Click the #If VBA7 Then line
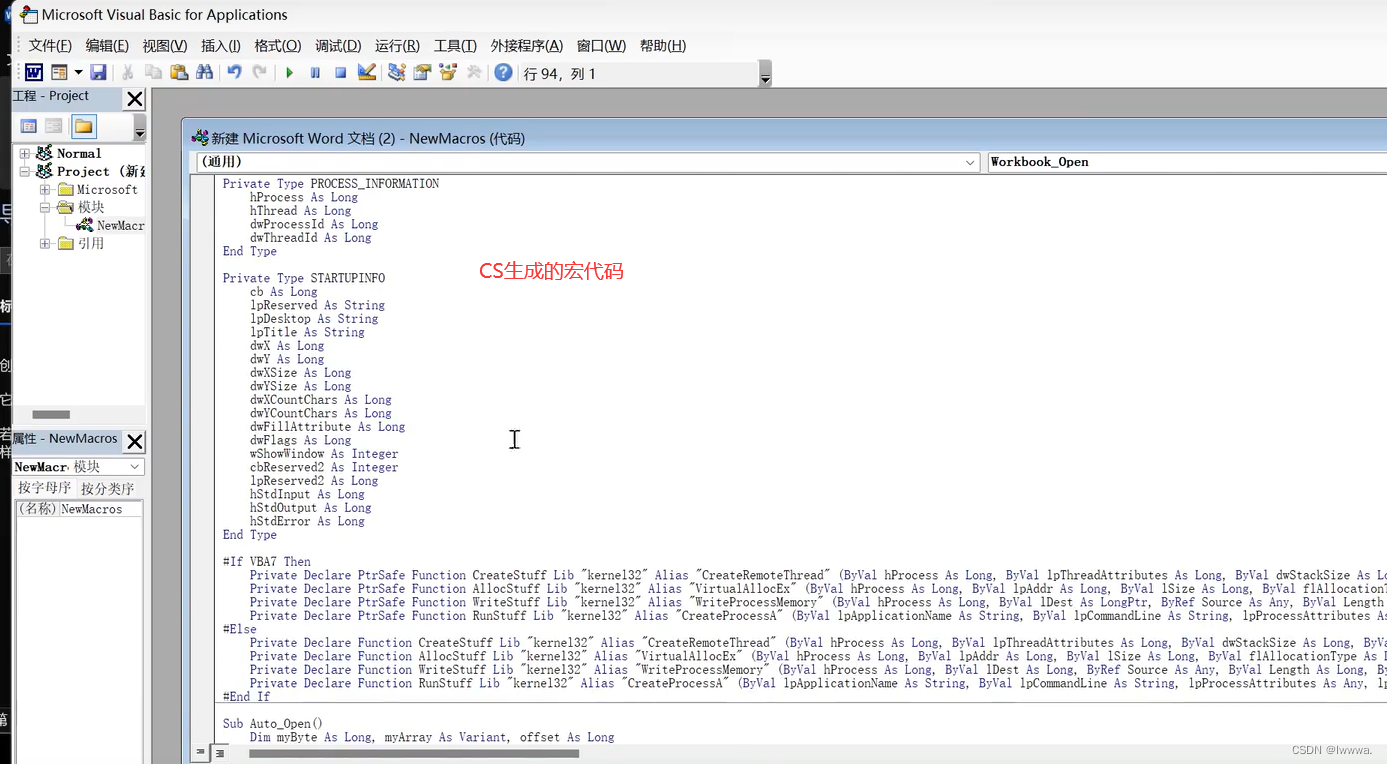The image size is (1387, 764). (266, 562)
